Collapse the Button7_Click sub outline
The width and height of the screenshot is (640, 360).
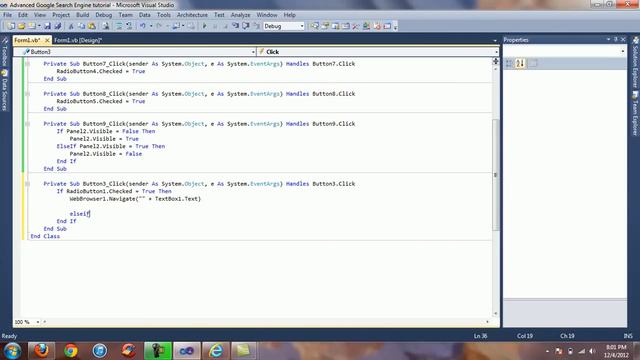tap(27, 64)
